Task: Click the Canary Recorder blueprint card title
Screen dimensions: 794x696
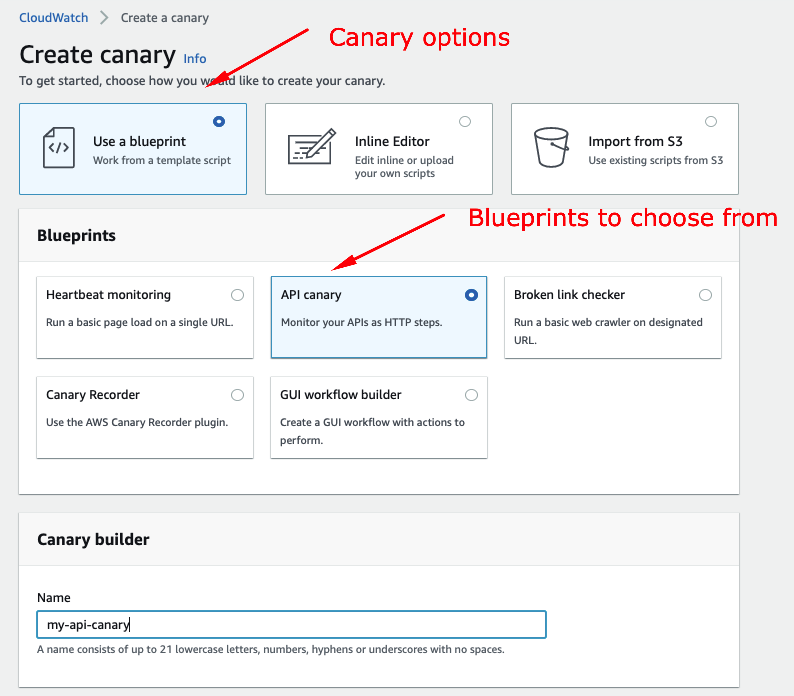Action: pos(93,395)
